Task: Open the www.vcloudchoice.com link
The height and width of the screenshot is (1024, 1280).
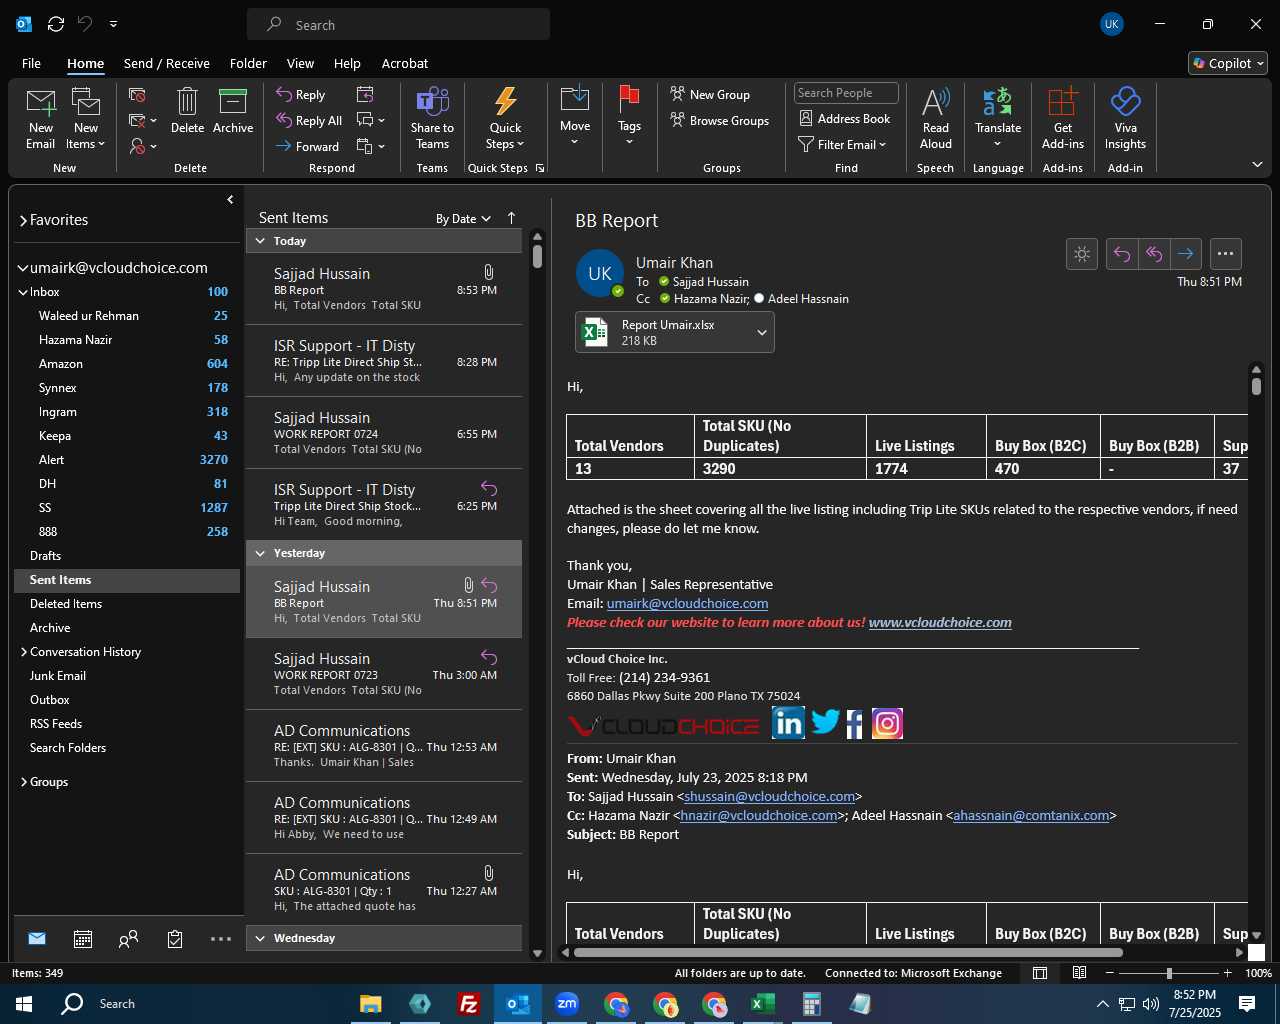Action: pyautogui.click(x=940, y=623)
